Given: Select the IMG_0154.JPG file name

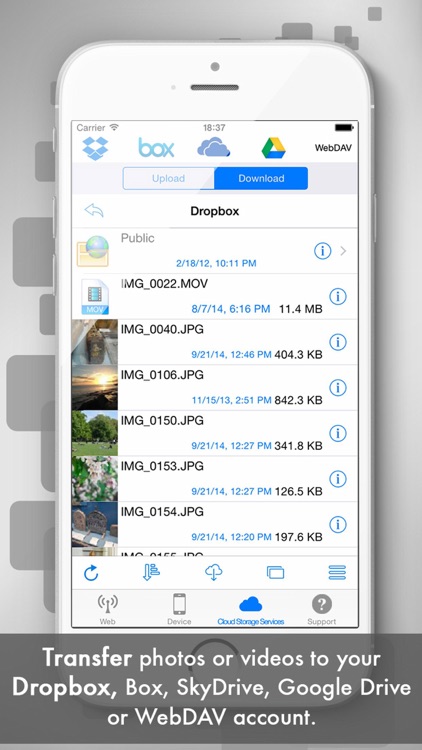Looking at the screenshot, I should point(162,511).
